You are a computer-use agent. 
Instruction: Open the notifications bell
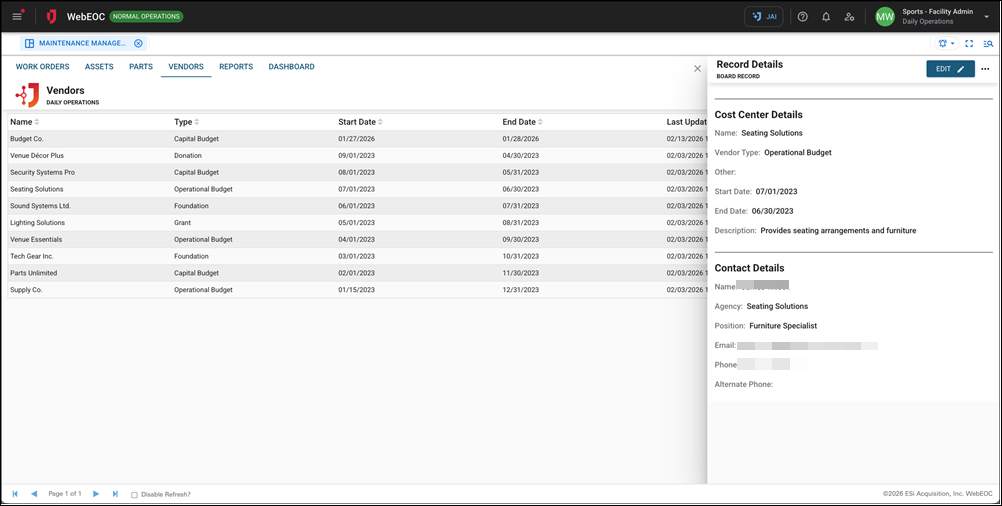tap(826, 17)
